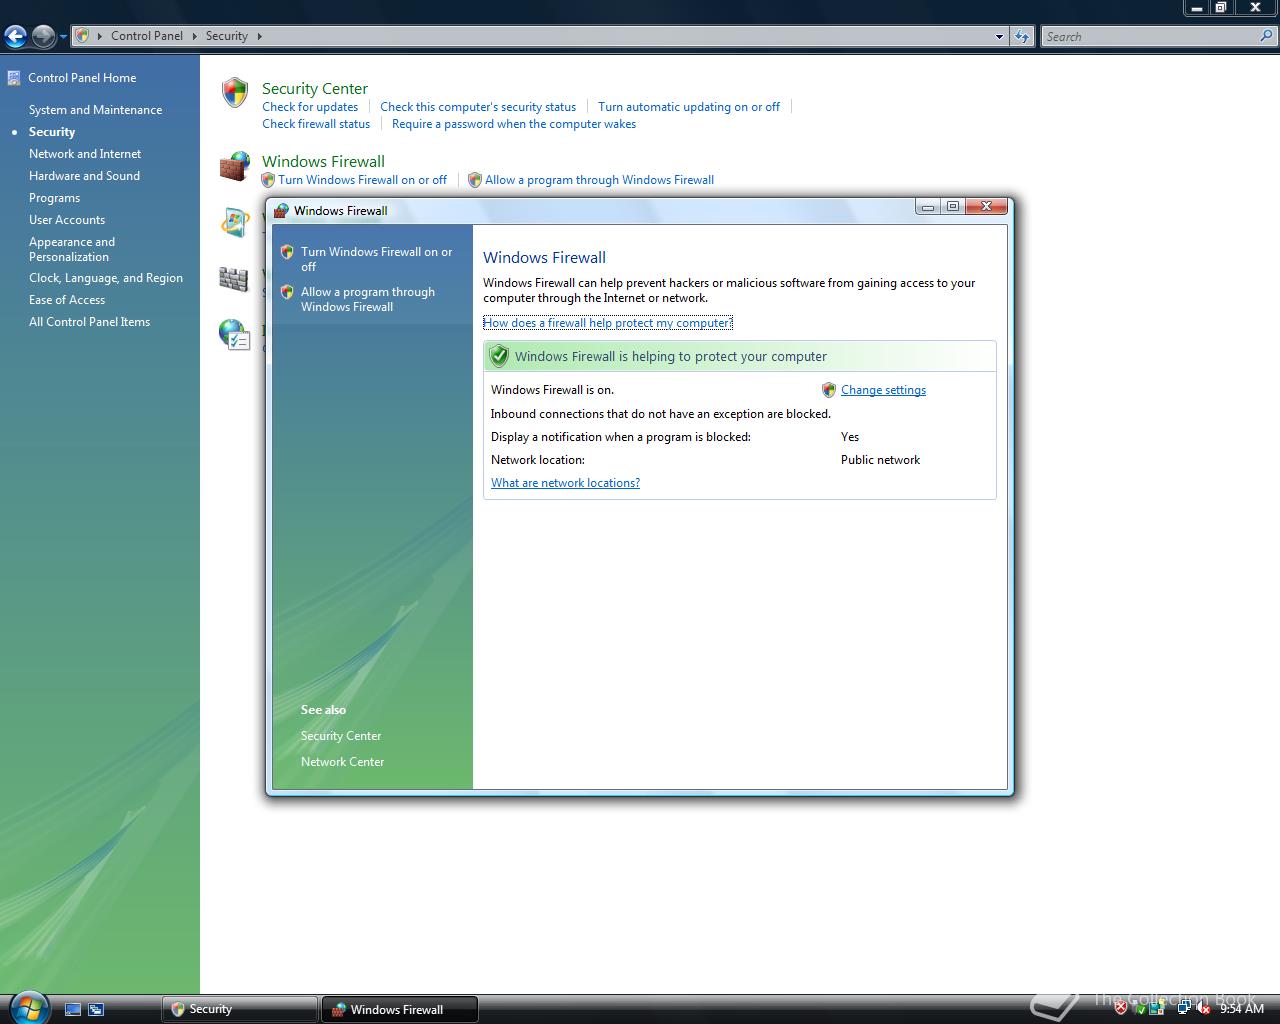Image resolution: width=1280 pixels, height=1024 pixels.
Task: Switch to Windows Firewall taskbar button
Action: tap(400, 1009)
